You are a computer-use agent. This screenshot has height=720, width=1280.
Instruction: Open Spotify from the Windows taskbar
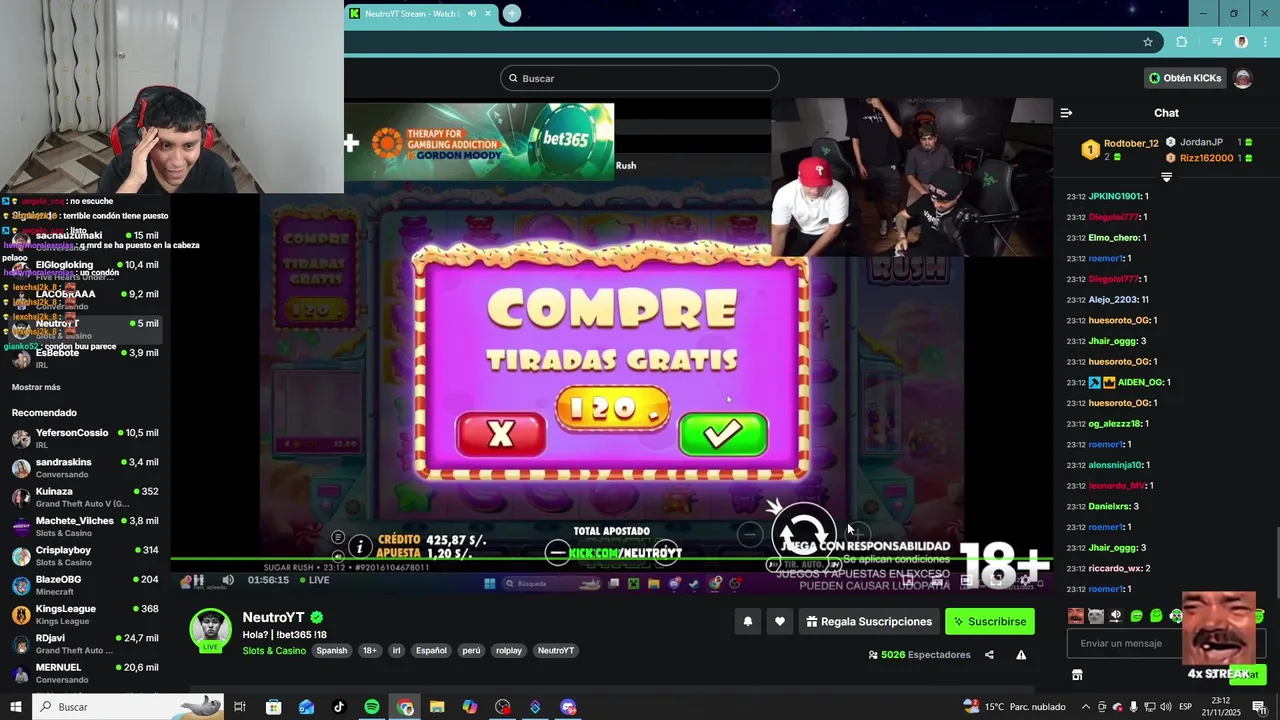click(372, 707)
